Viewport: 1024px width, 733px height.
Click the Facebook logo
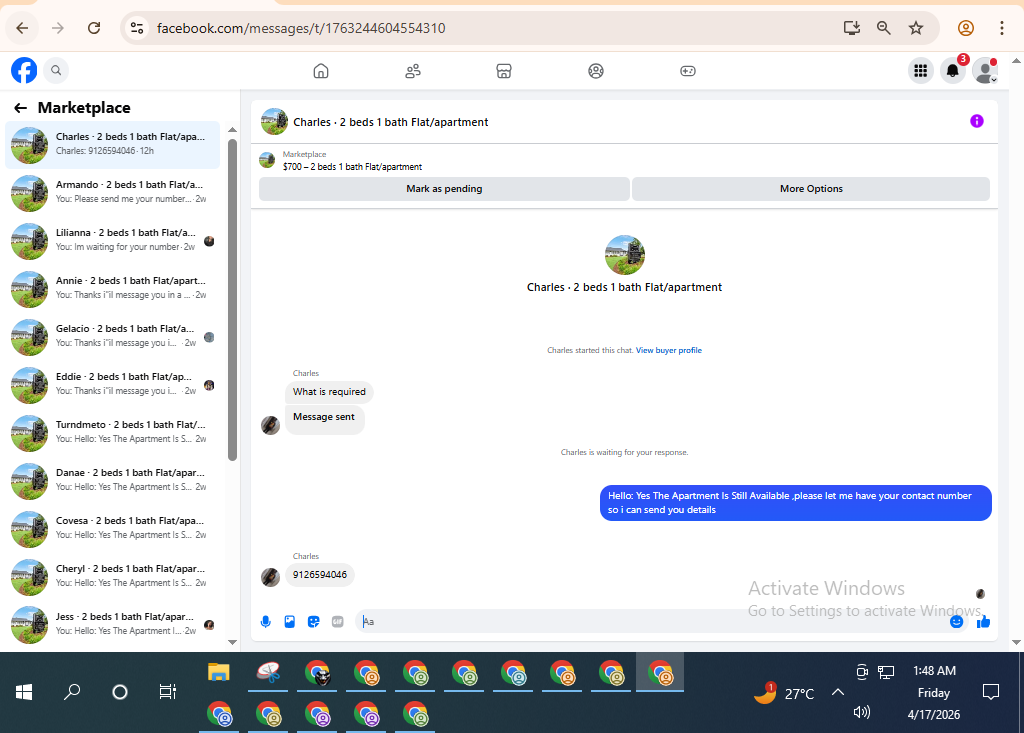[x=24, y=71]
